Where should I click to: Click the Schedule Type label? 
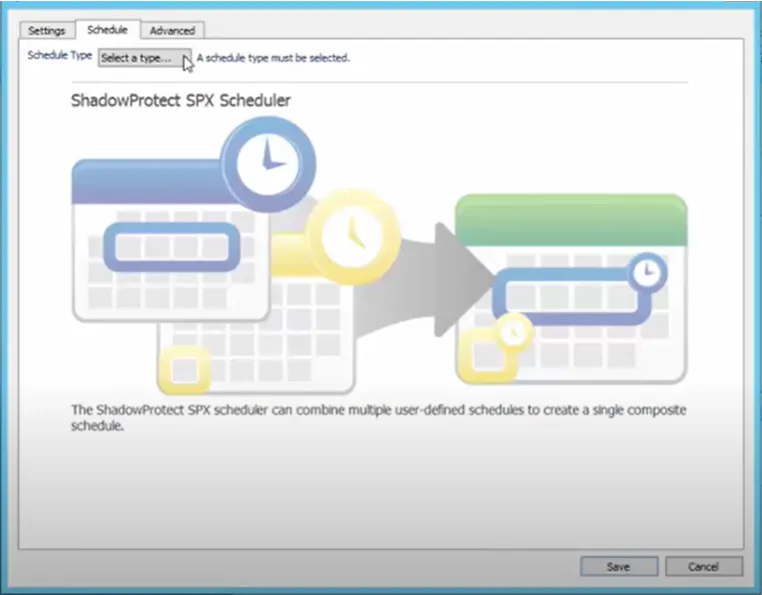[60, 55]
